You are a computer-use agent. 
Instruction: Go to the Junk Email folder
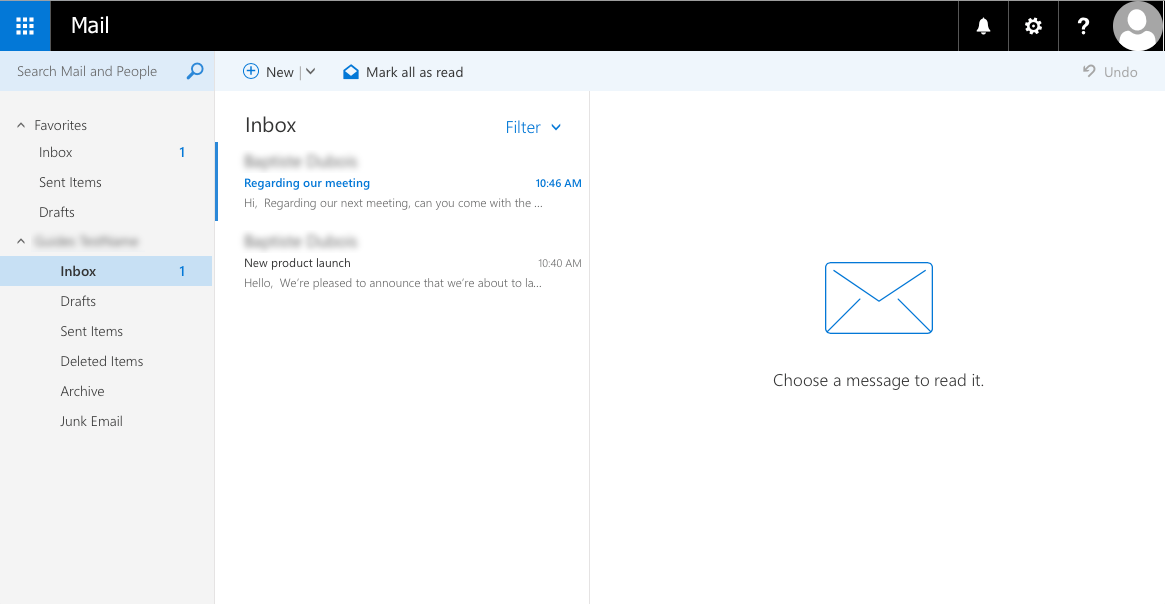(91, 421)
